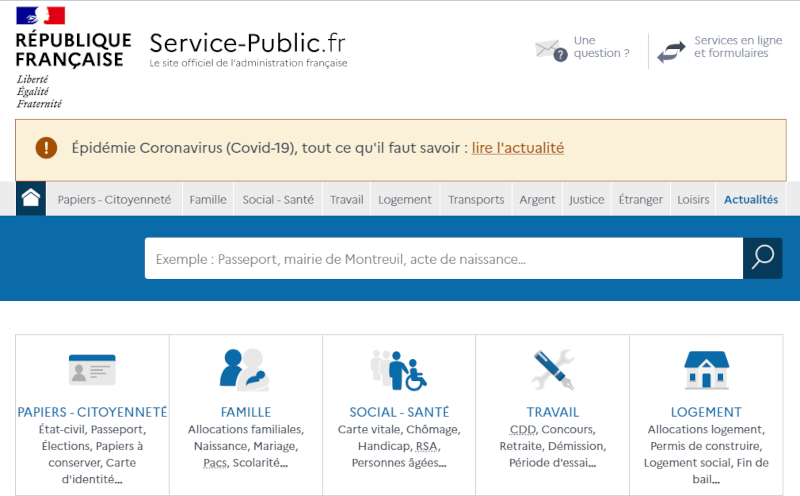Click 'CDD, Concours, Retraite, Démission' text

[553, 446]
